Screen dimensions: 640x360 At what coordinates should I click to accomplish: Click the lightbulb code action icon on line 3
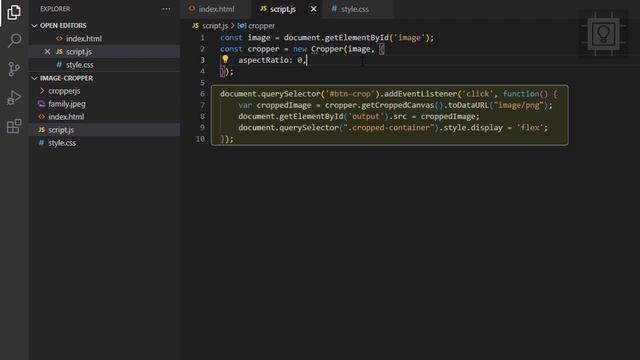(x=225, y=60)
